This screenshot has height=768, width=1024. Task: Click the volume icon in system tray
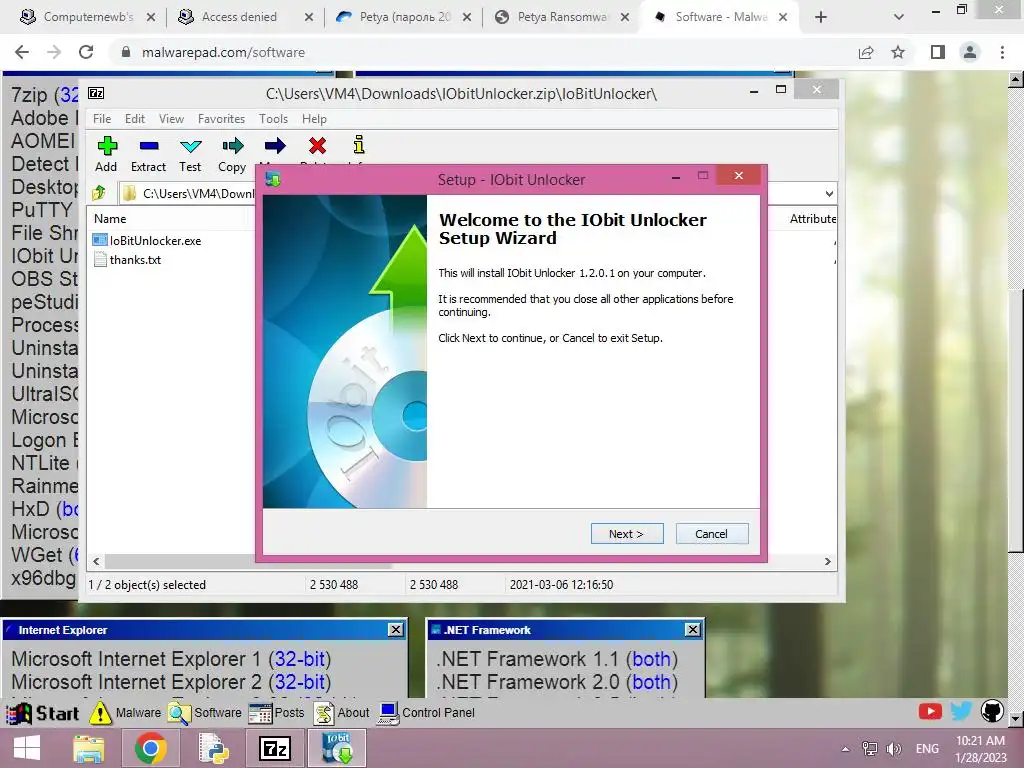[893, 748]
